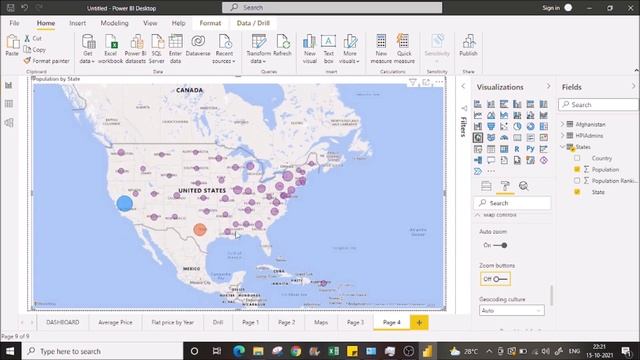Select the highlighted Map visual icon
The image size is (640, 360).
click(x=478, y=138)
